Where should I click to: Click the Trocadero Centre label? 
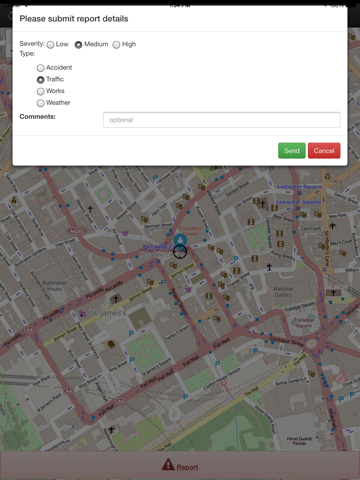click(x=190, y=231)
